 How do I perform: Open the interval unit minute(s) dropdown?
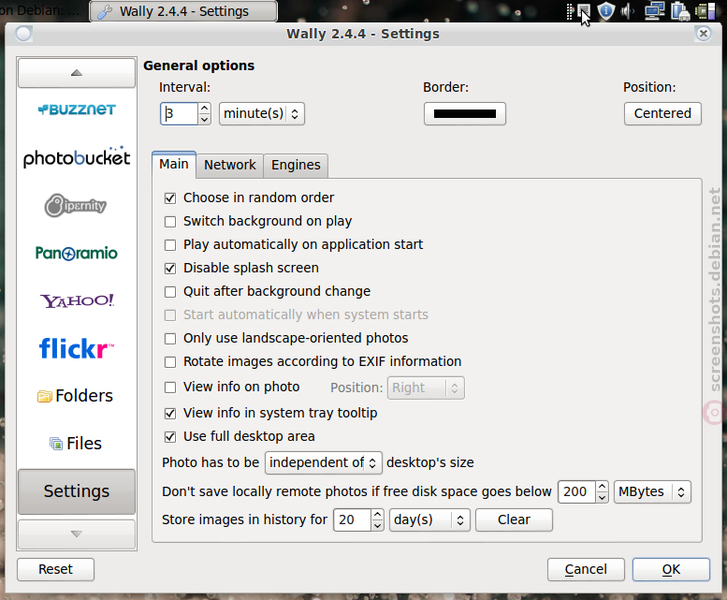pyautogui.click(x=261, y=114)
